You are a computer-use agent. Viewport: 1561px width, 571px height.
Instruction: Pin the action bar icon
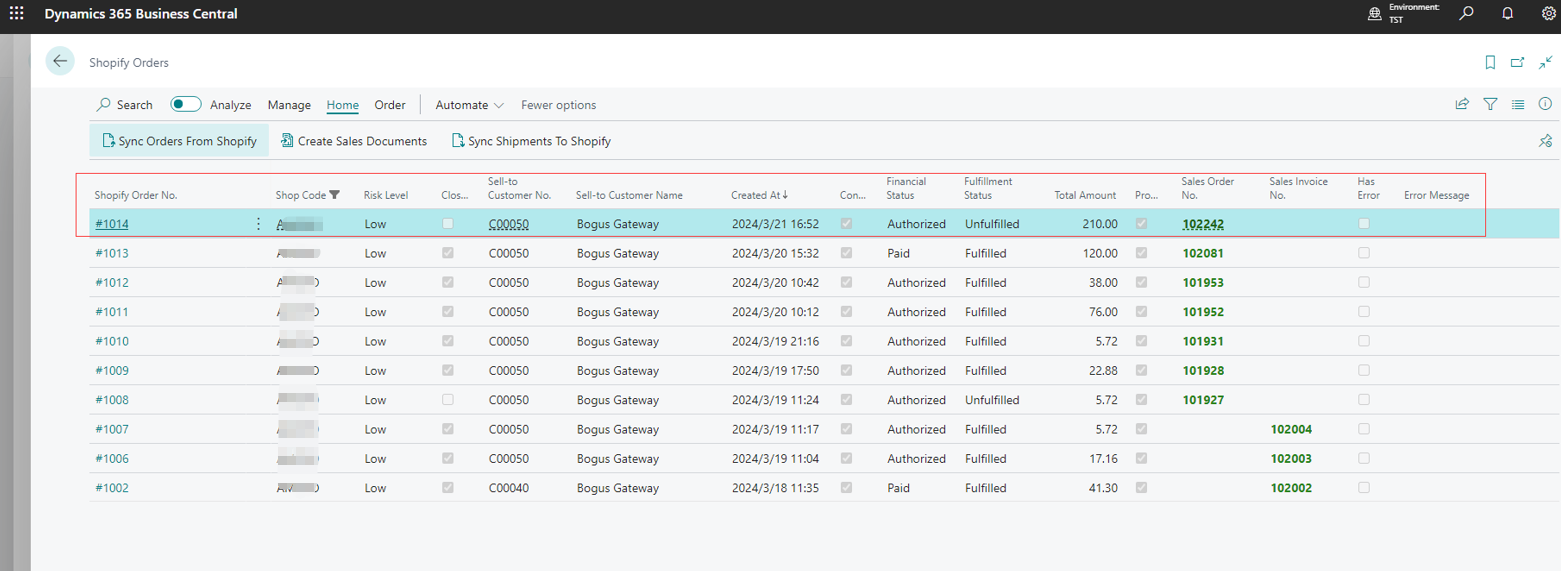click(x=1545, y=141)
